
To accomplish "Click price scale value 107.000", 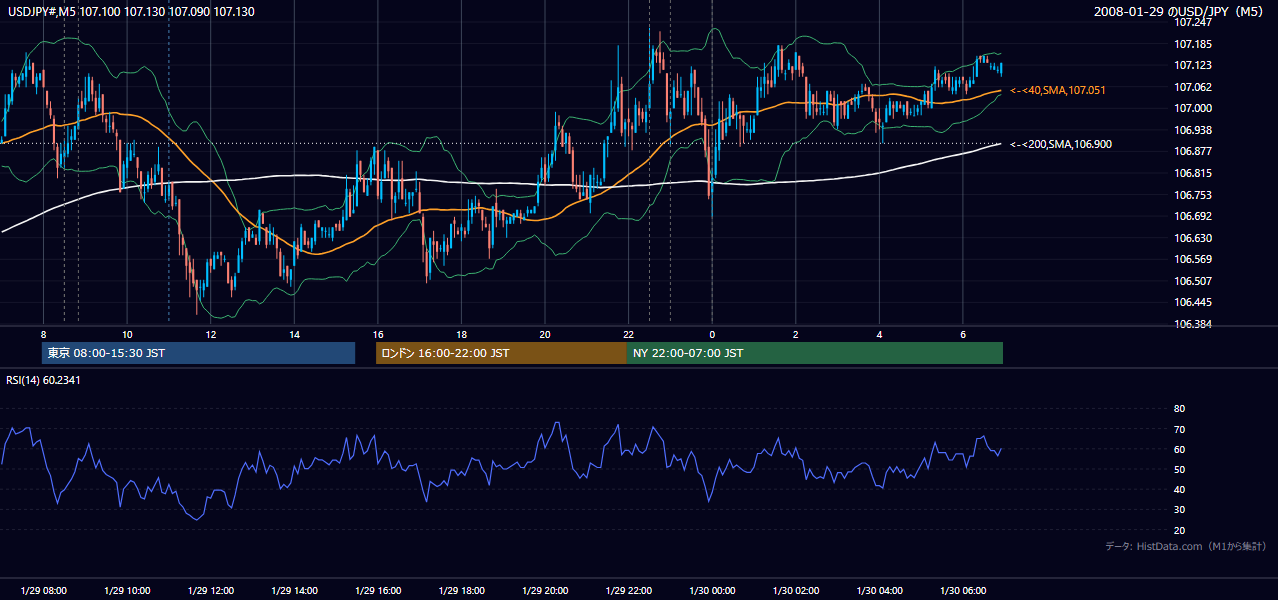I will (x=1192, y=108).
